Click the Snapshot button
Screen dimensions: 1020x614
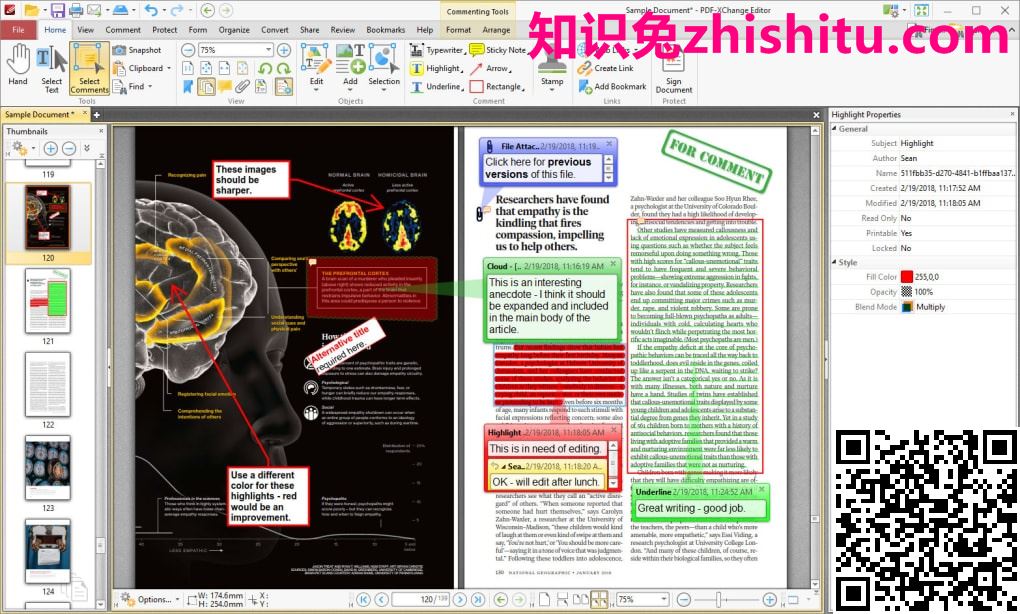coord(137,50)
